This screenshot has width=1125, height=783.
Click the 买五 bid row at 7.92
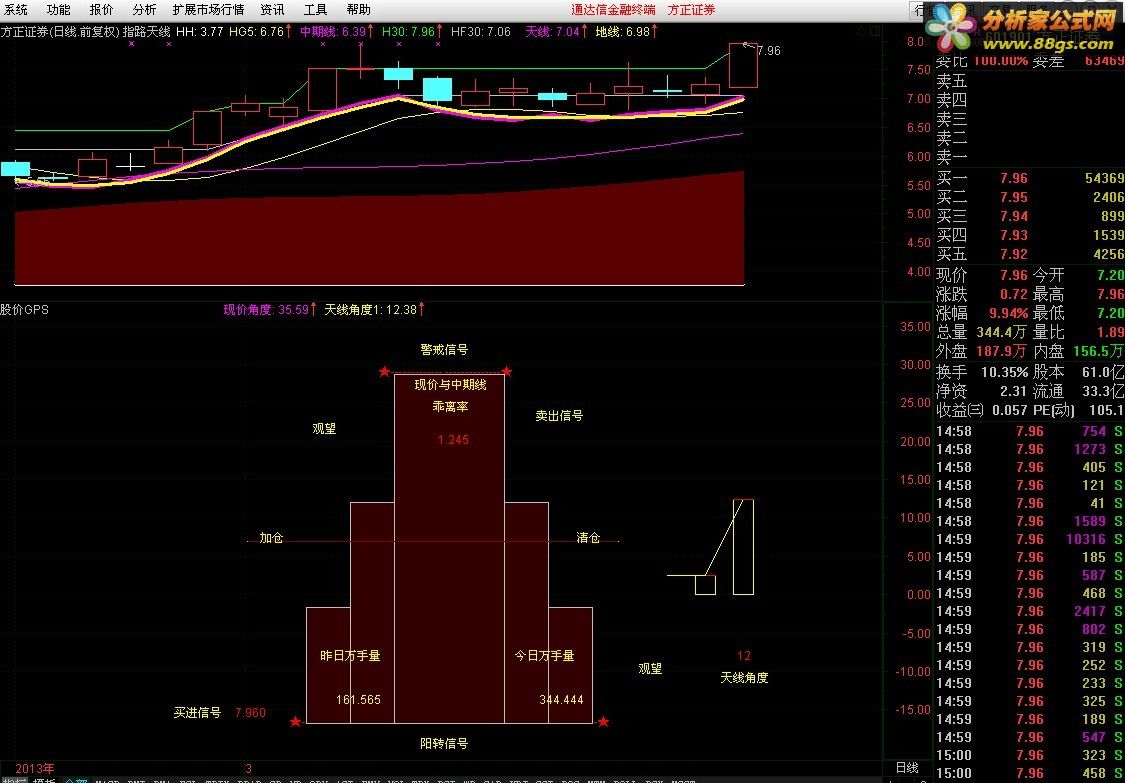pos(1030,254)
